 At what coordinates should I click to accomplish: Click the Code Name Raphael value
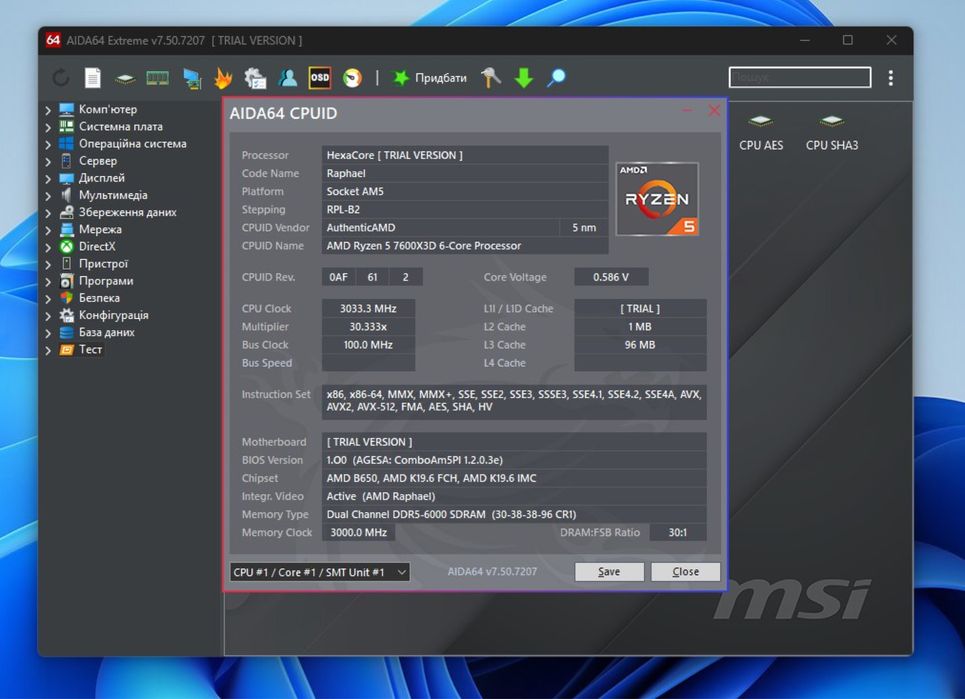(465, 174)
